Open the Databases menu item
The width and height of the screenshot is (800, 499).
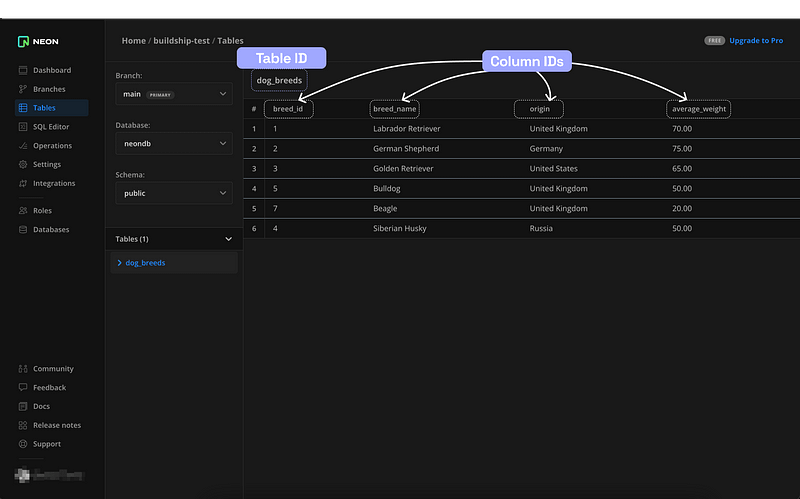[x=51, y=229]
